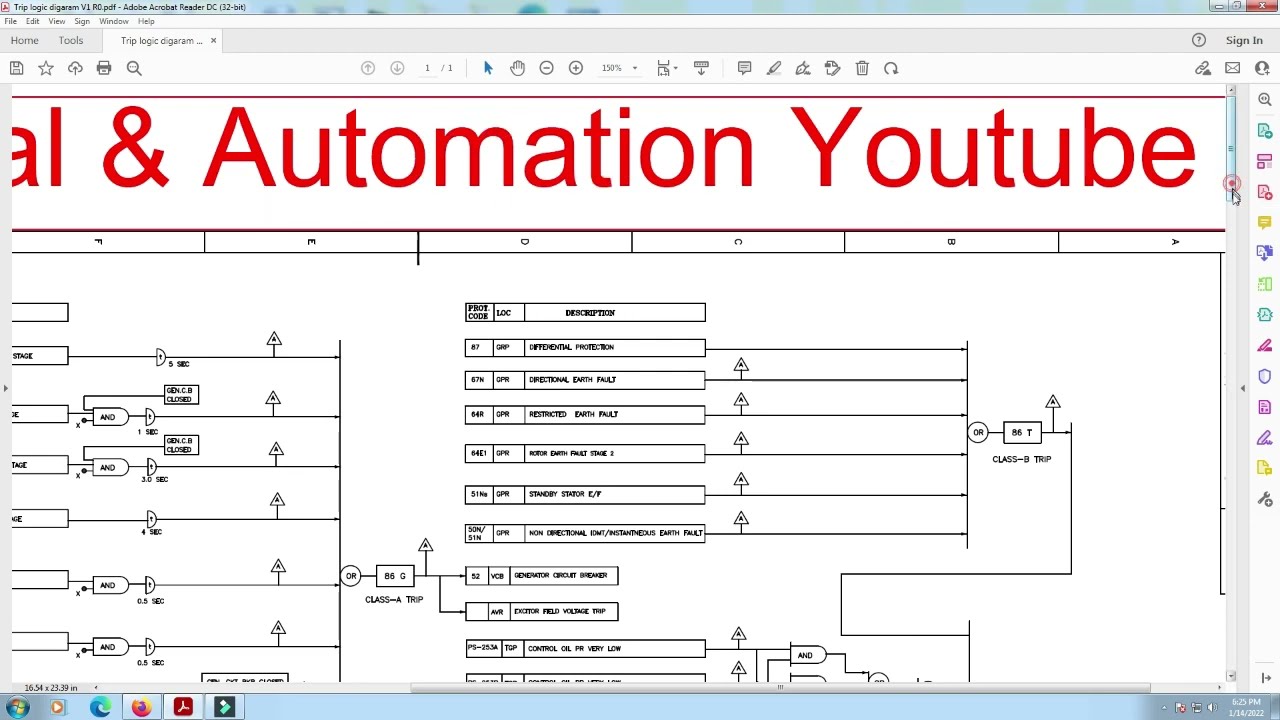The height and width of the screenshot is (720, 1280).
Task: Share a link to this file
Action: tap(1203, 68)
